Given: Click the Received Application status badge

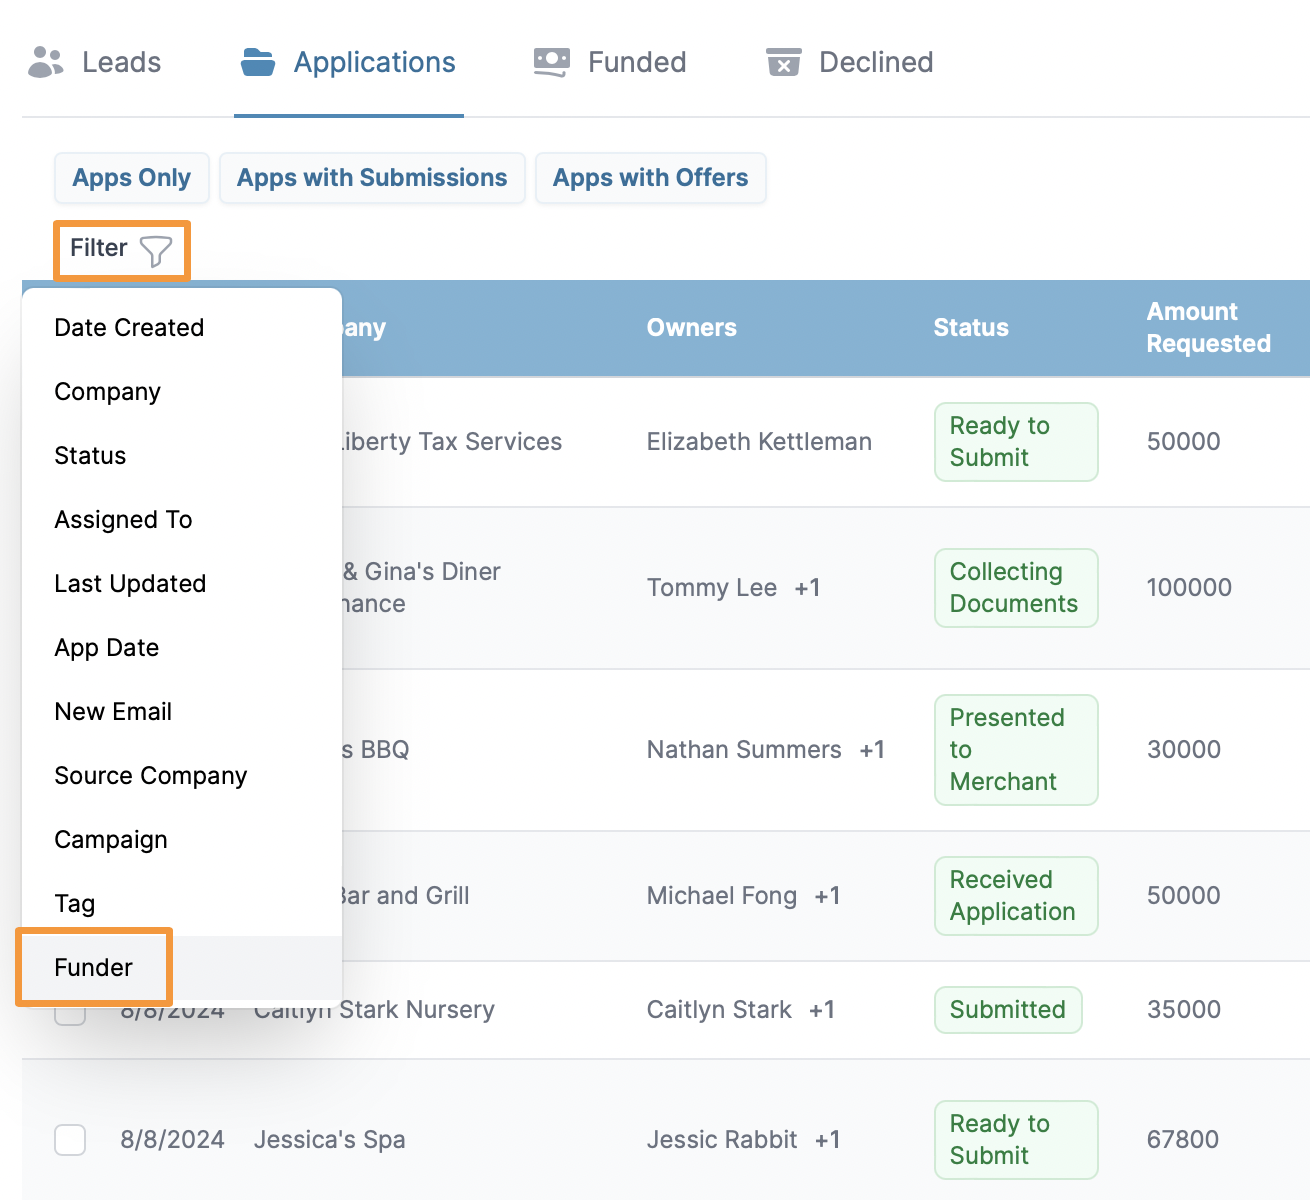Looking at the screenshot, I should (1016, 896).
